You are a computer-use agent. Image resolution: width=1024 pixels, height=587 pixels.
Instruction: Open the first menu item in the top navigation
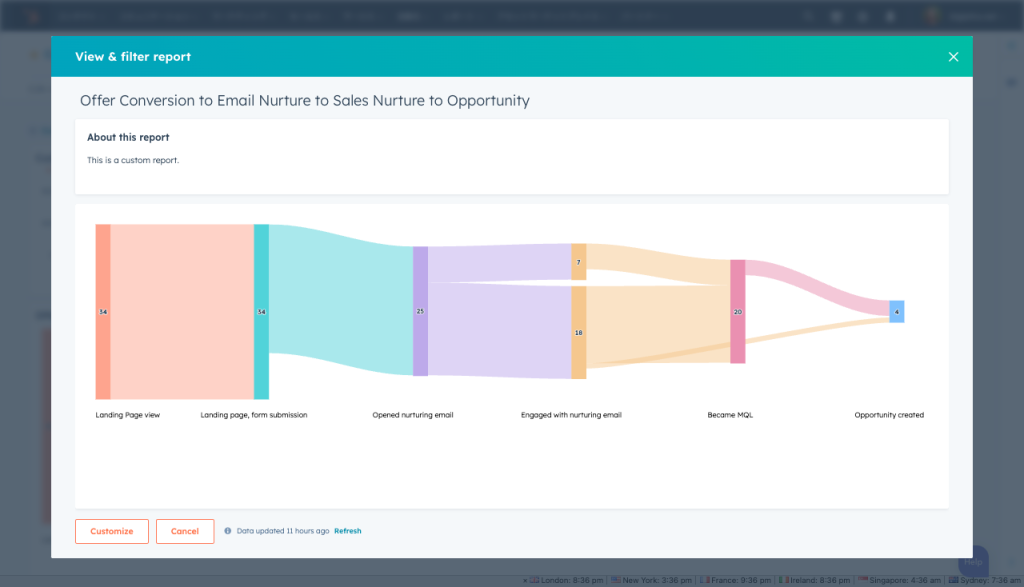click(78, 15)
